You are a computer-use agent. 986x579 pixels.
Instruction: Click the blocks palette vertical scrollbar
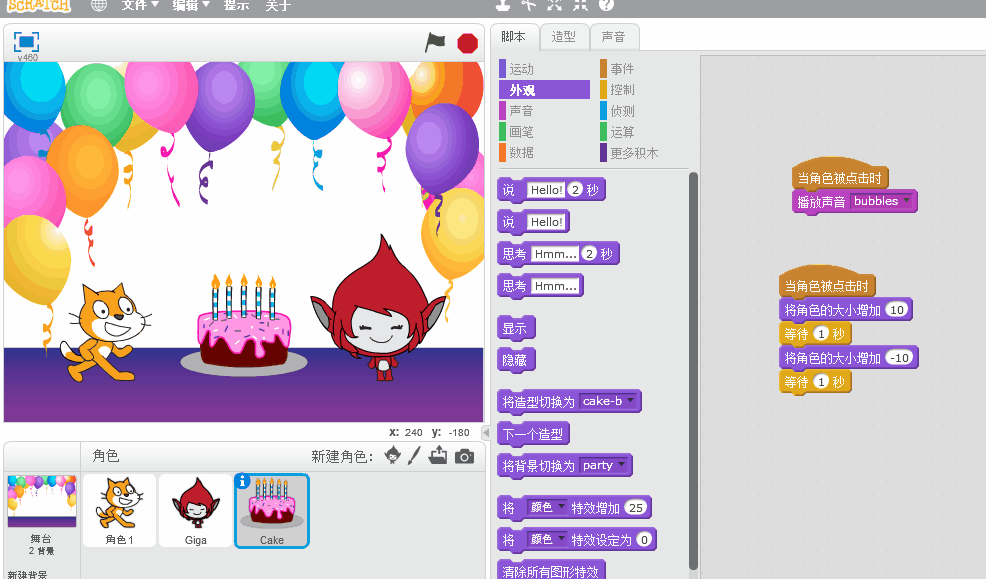(693, 371)
